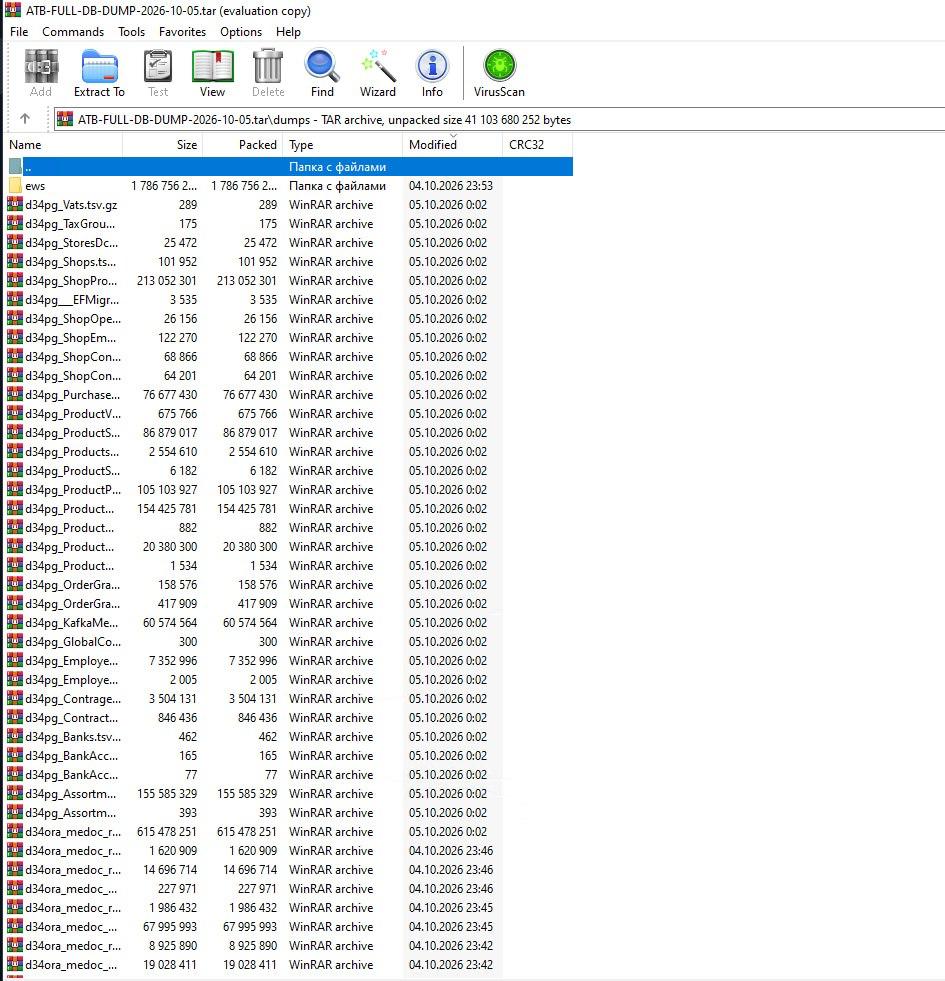Click the archive path address field
Viewport: 945px width, 981px height.
[x=499, y=119]
